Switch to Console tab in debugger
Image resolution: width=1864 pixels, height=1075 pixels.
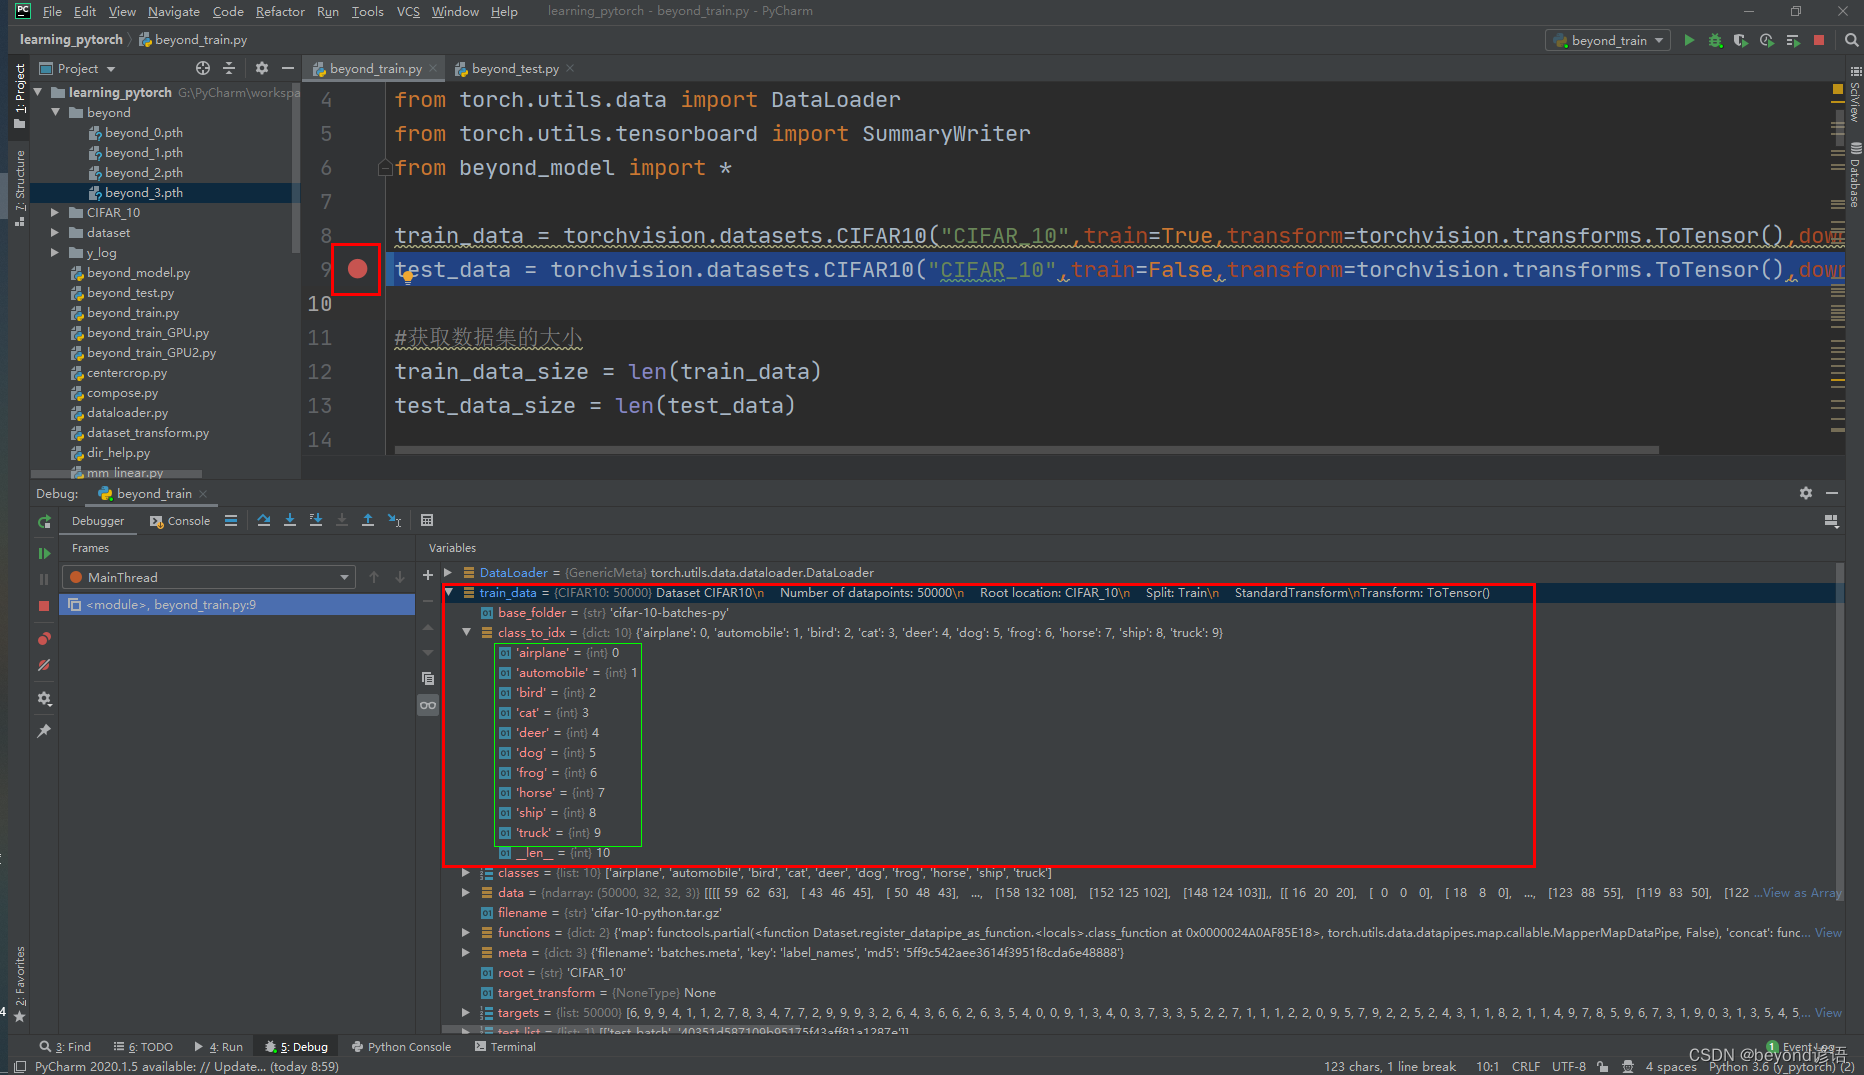[x=180, y=521]
